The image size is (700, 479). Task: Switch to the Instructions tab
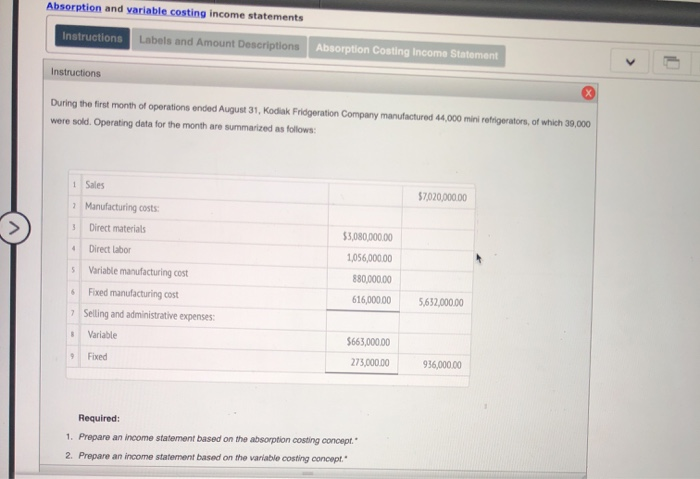point(92,37)
